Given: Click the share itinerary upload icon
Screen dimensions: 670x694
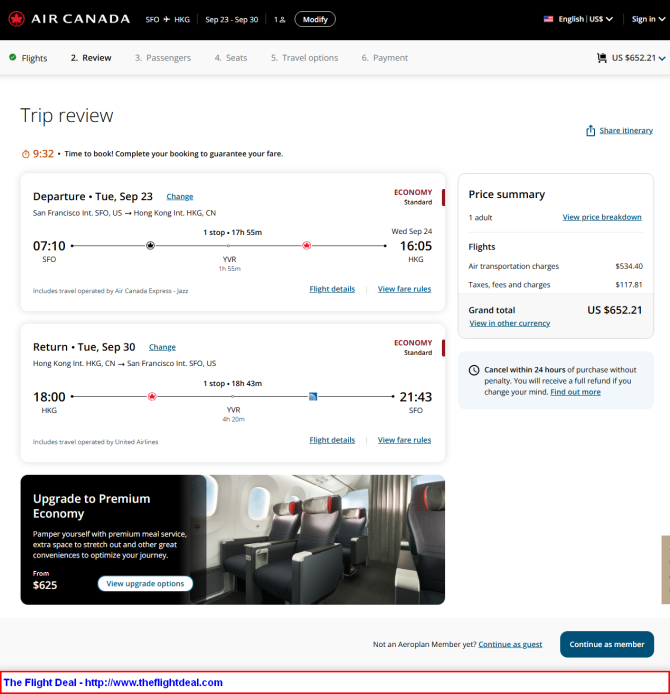Looking at the screenshot, I should pyautogui.click(x=590, y=131).
